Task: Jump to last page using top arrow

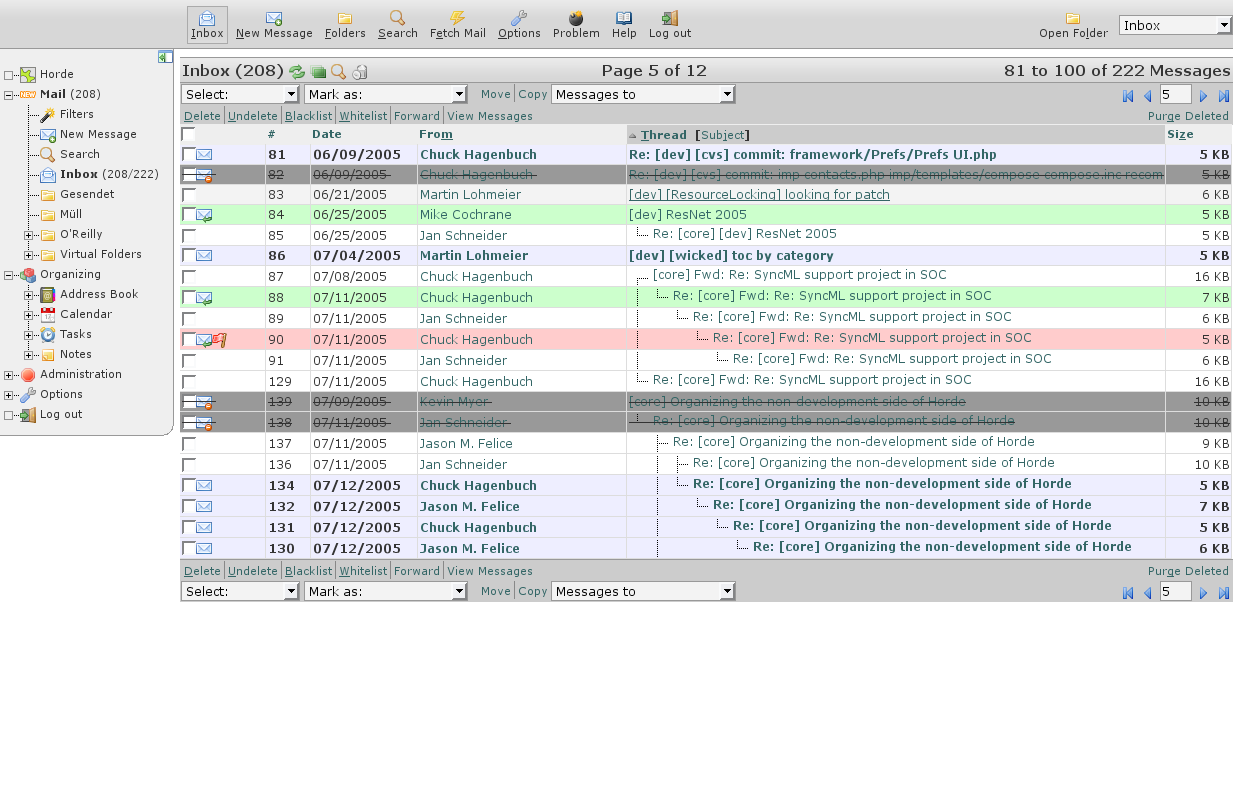Action: pyautogui.click(x=1223, y=96)
